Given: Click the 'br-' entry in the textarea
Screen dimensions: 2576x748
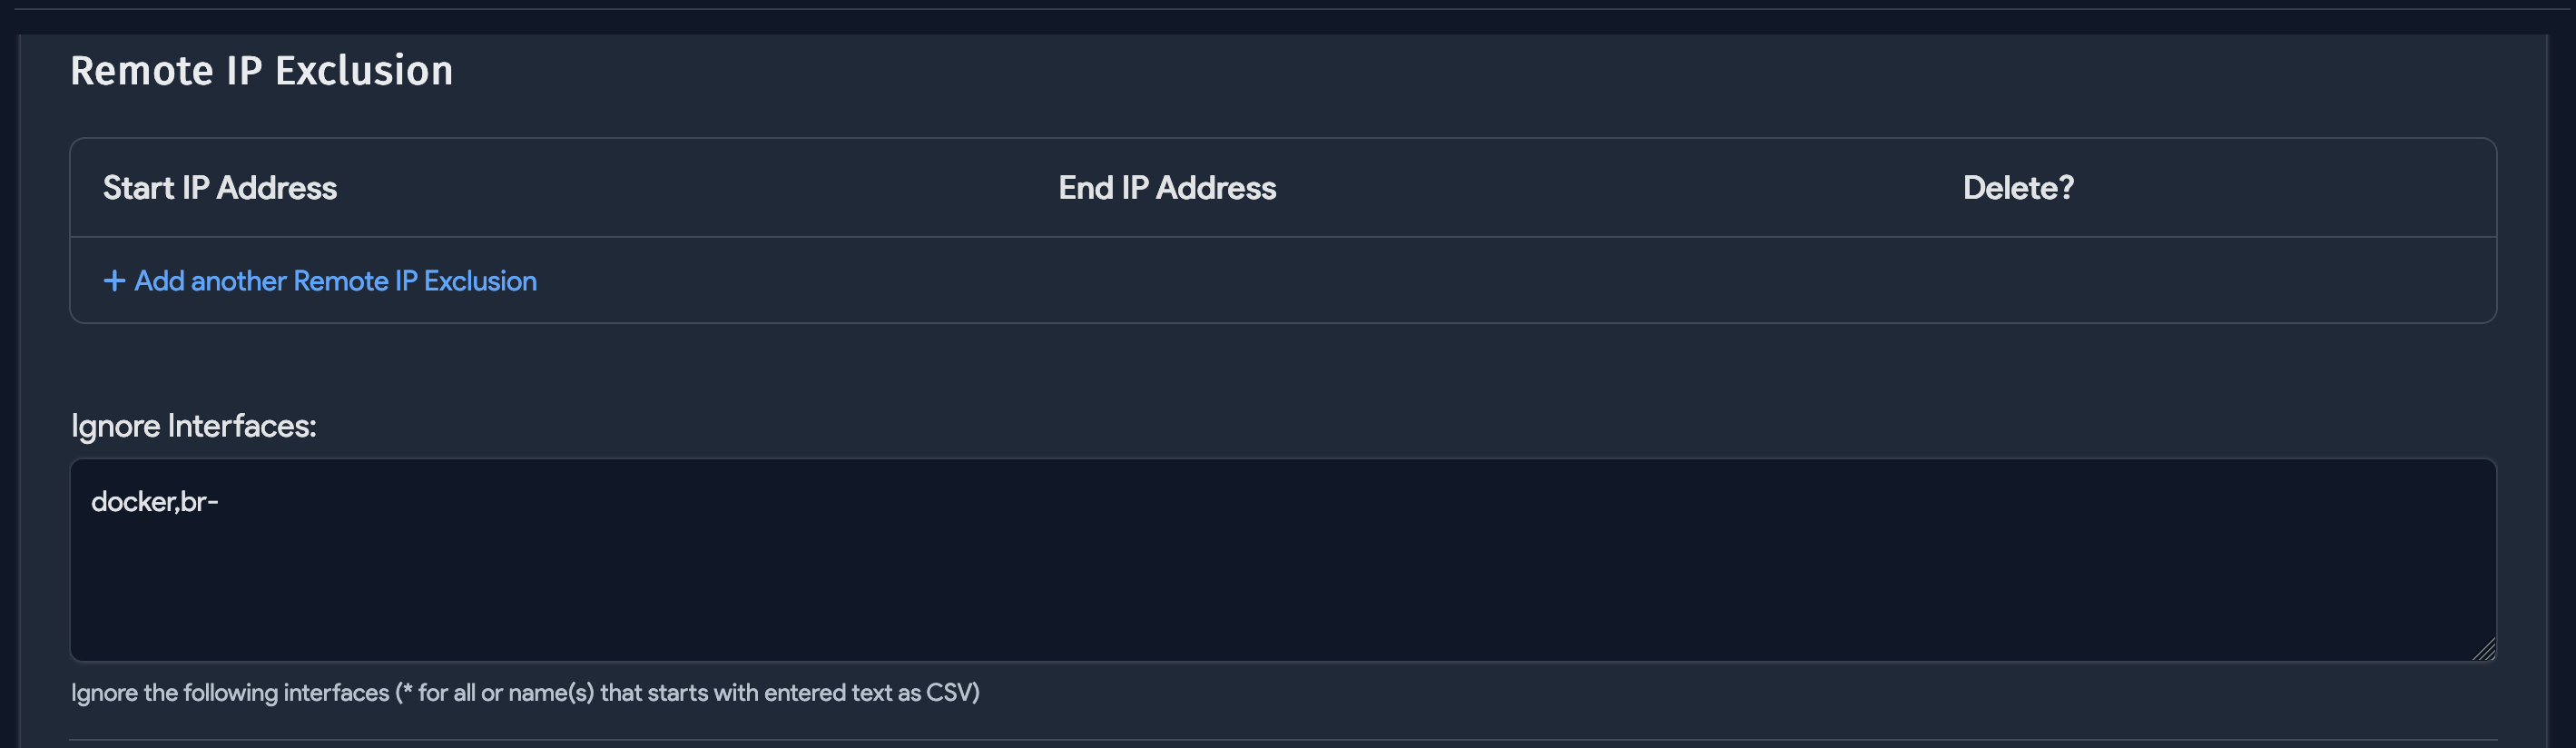Looking at the screenshot, I should pyautogui.click(x=199, y=502).
